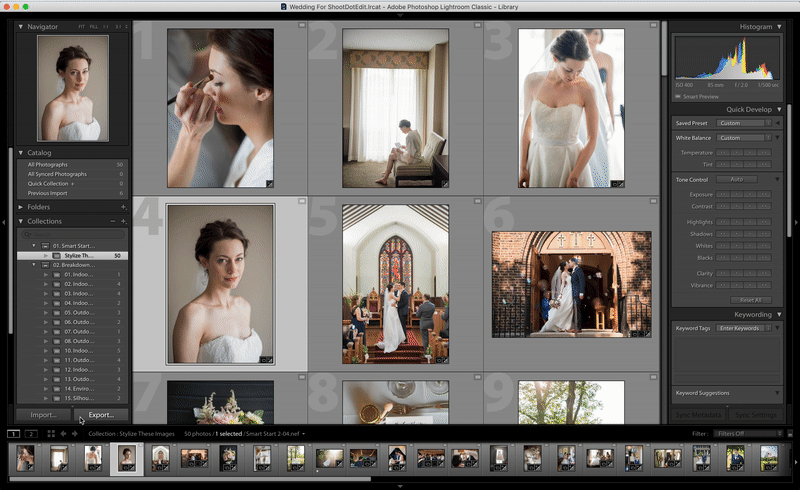Go forward with the right arrow icon
Viewport: 800px width, 490px height.
74,433
